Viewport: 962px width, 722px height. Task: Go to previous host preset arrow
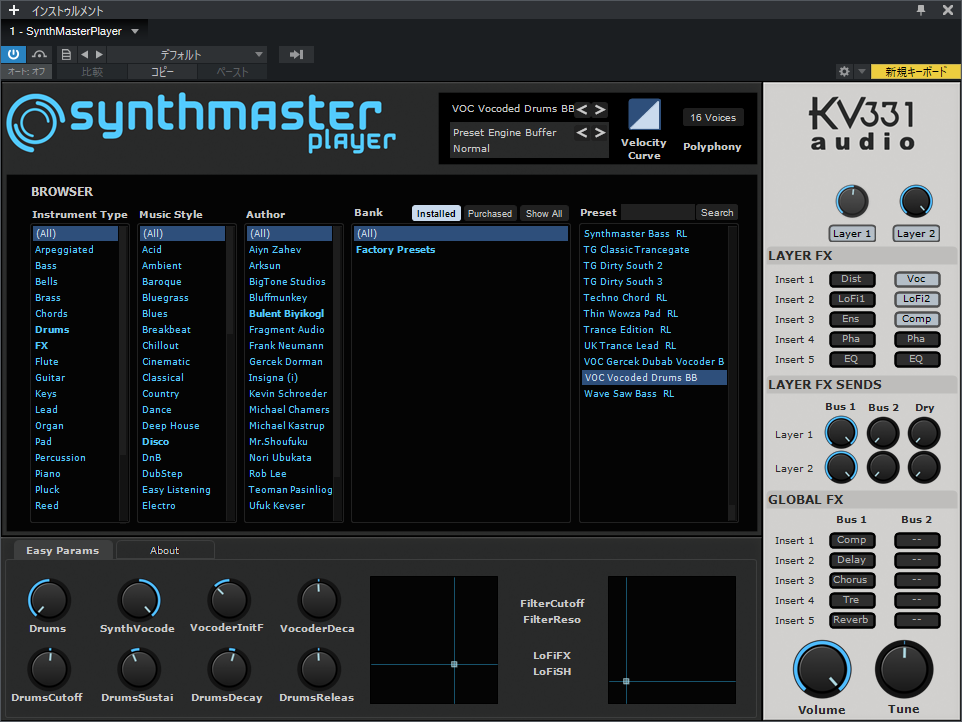point(85,54)
